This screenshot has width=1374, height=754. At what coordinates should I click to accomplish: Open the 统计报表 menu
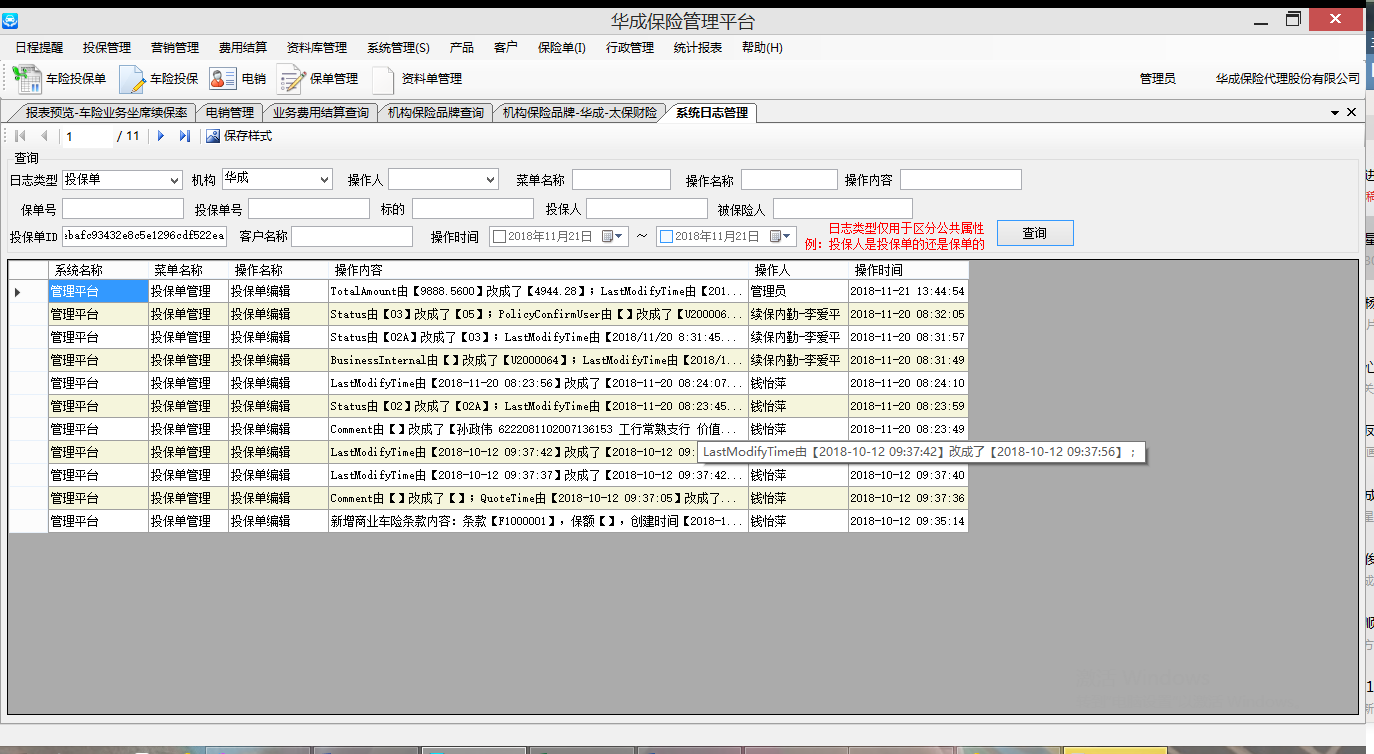(x=698, y=47)
